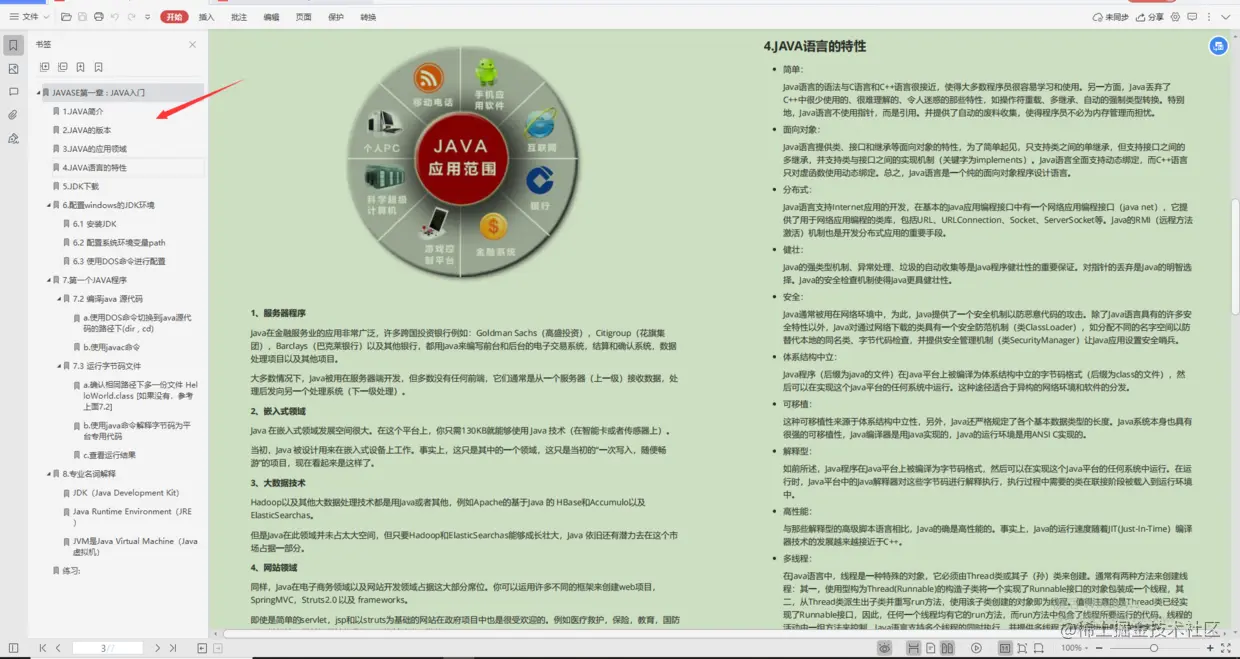
Task: Click the collapse all bookmarks icon
Action: pyautogui.click(x=62, y=67)
